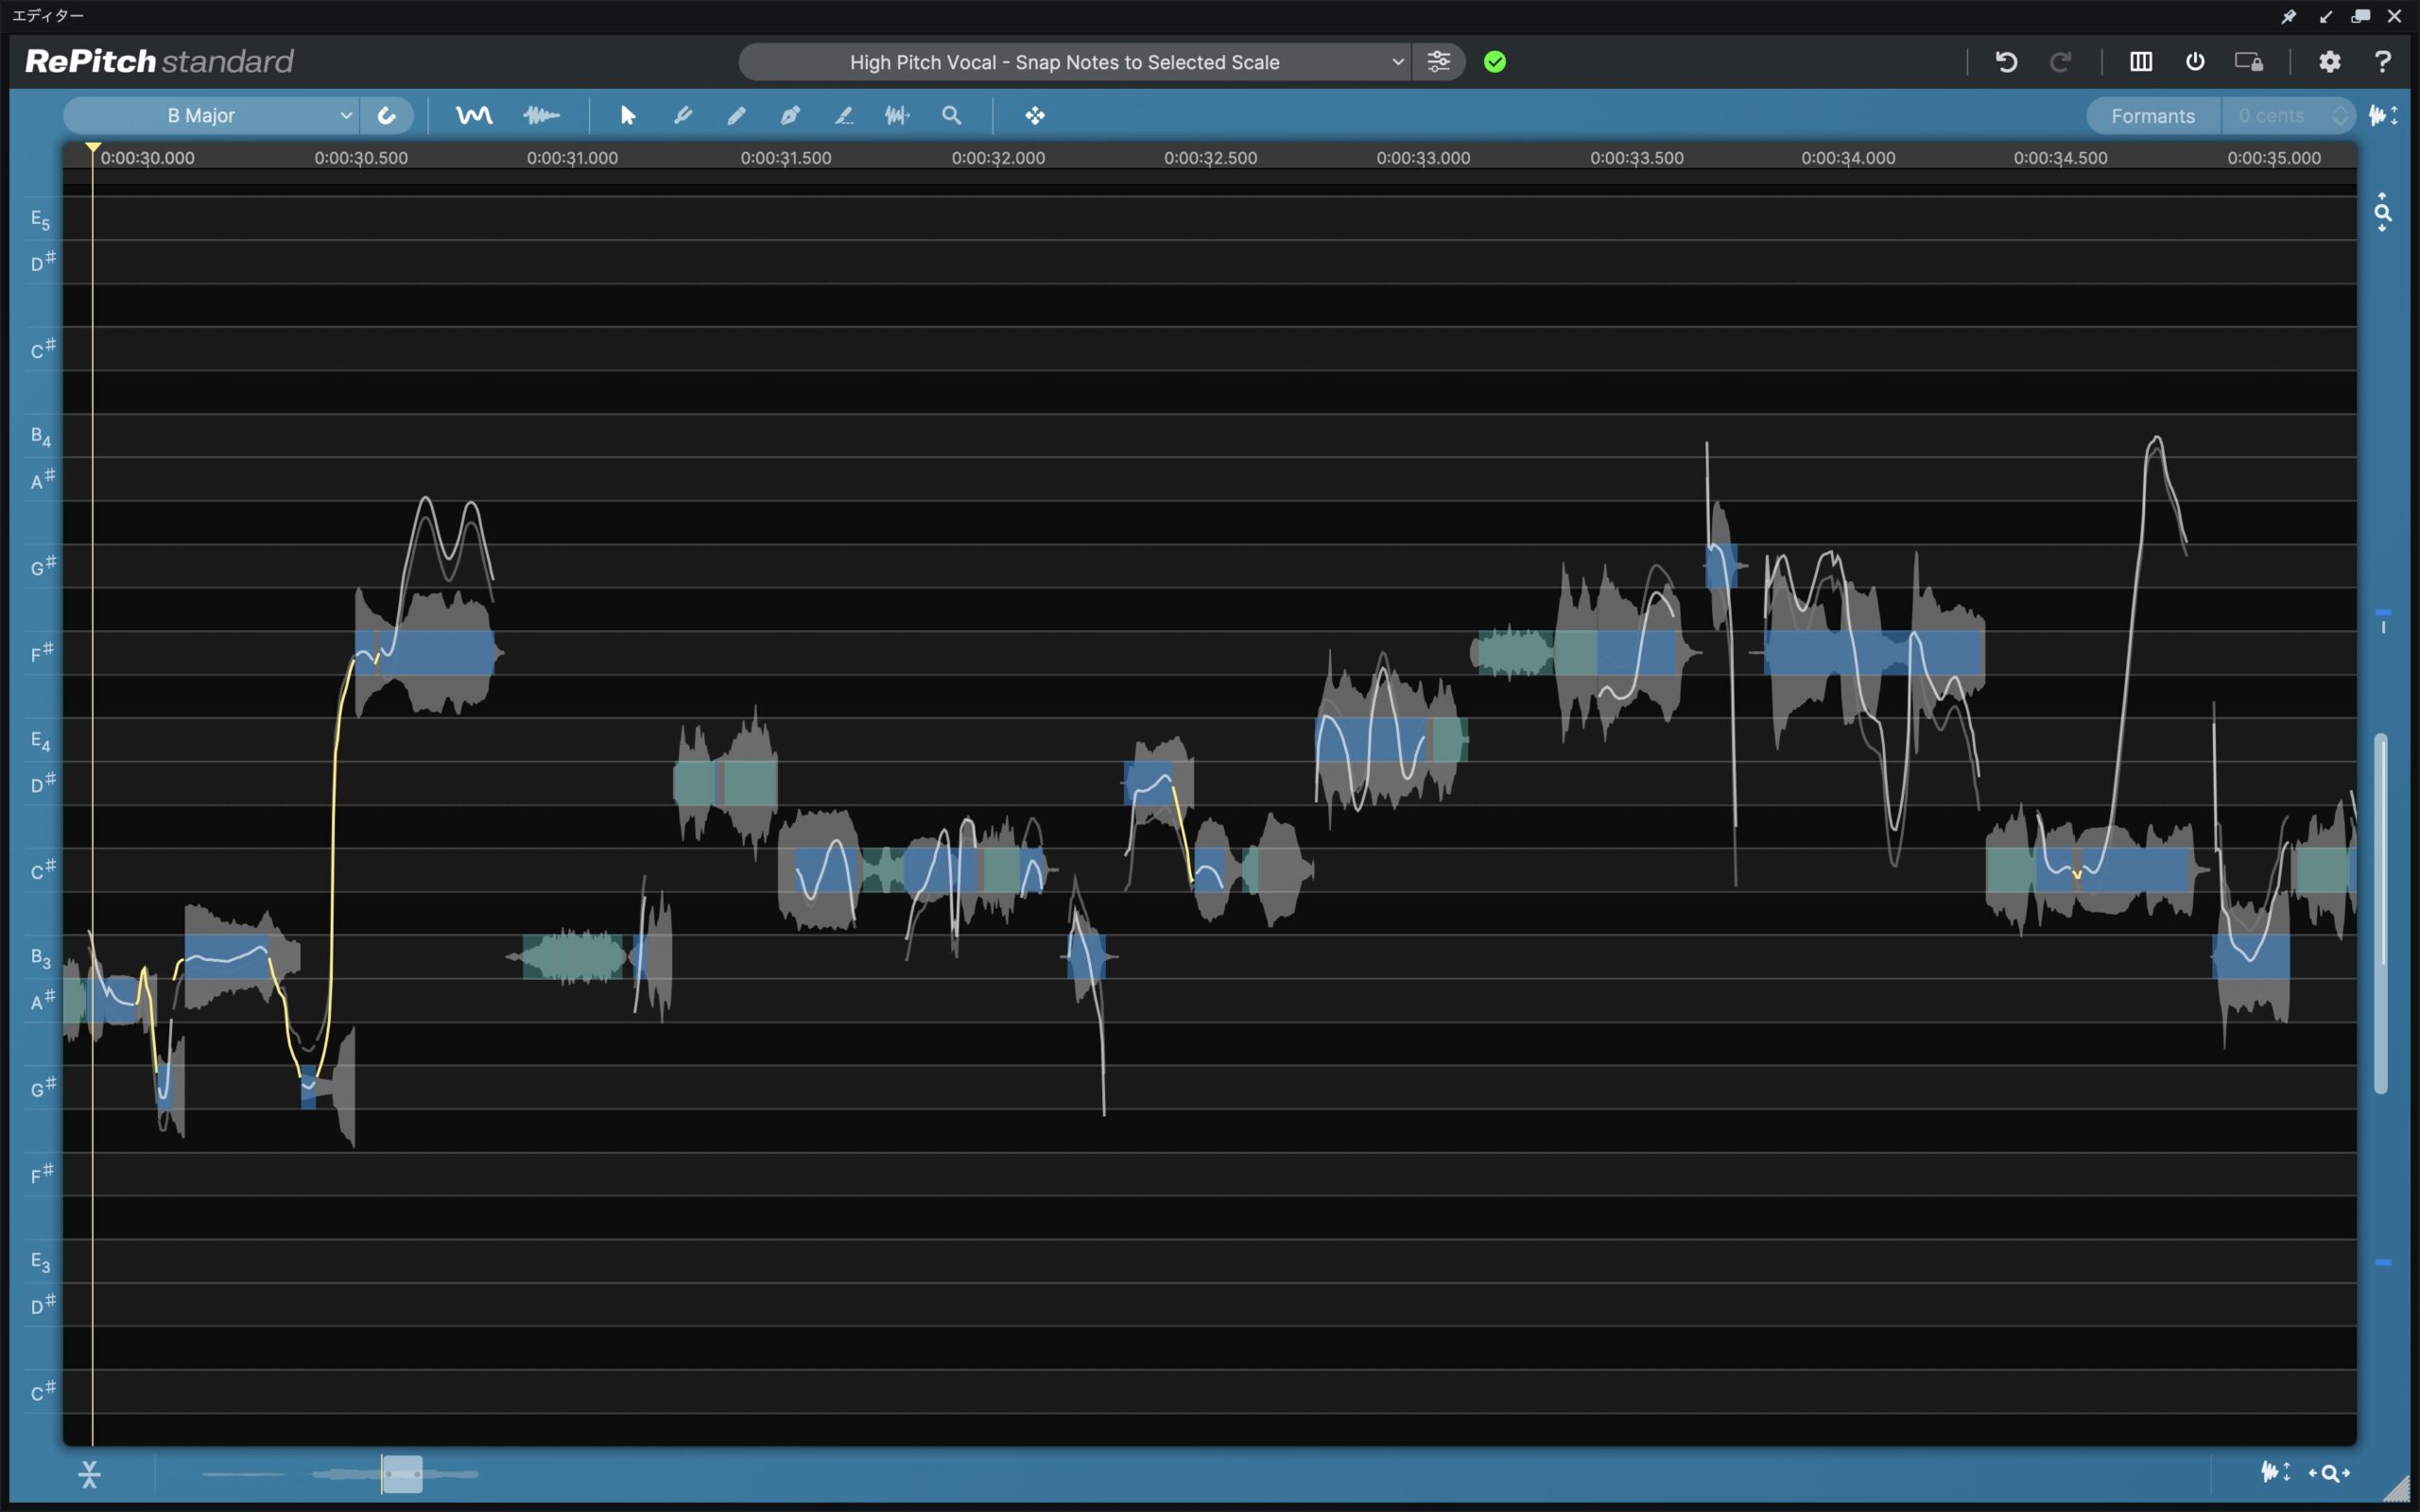Click RePitch standard logo
The height and width of the screenshot is (1512, 2420).
coord(159,62)
